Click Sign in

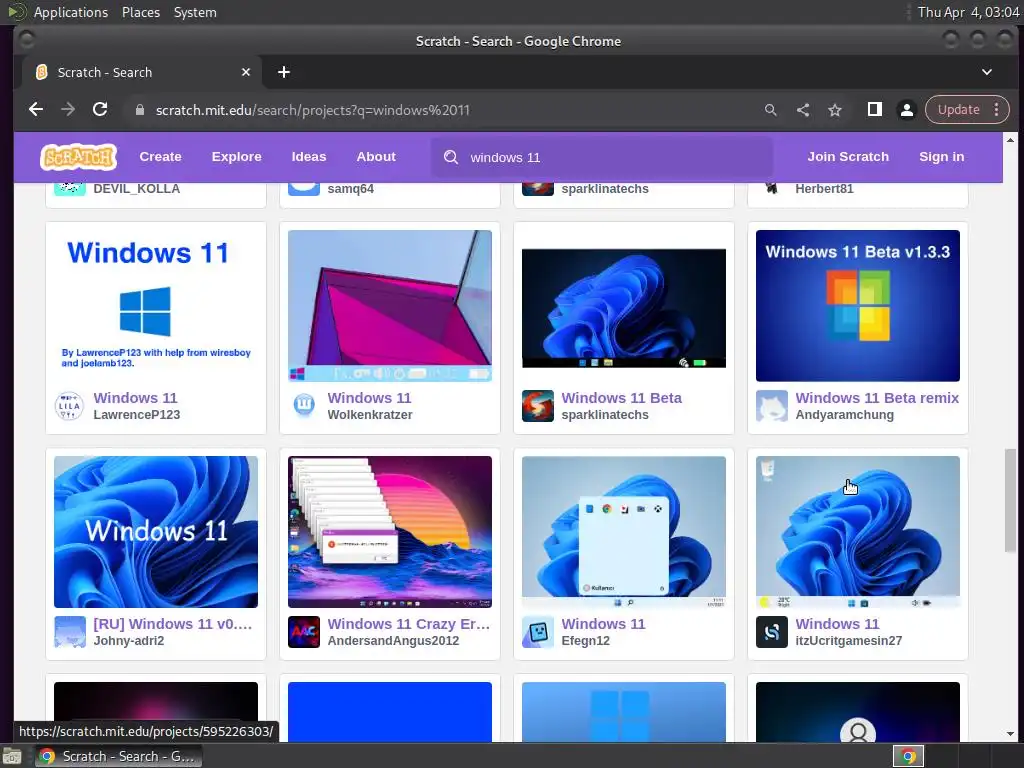click(x=941, y=157)
